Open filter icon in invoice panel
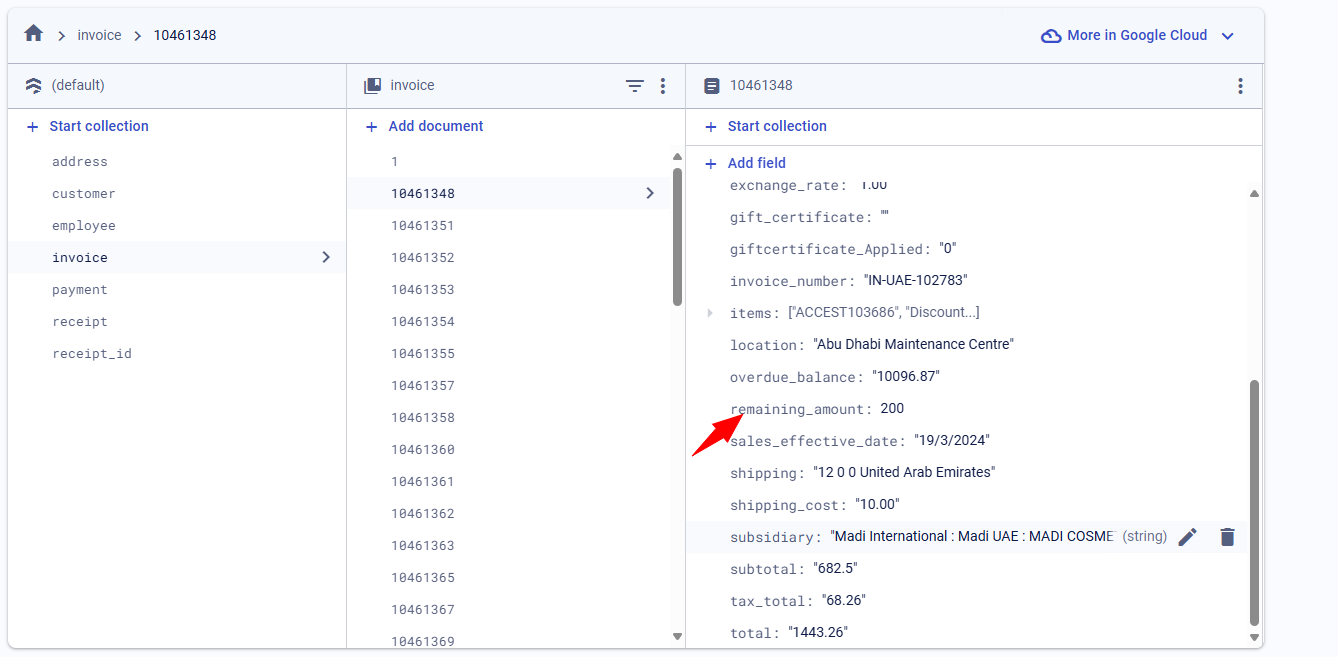Viewport: 1338px width, 657px height. (634, 86)
